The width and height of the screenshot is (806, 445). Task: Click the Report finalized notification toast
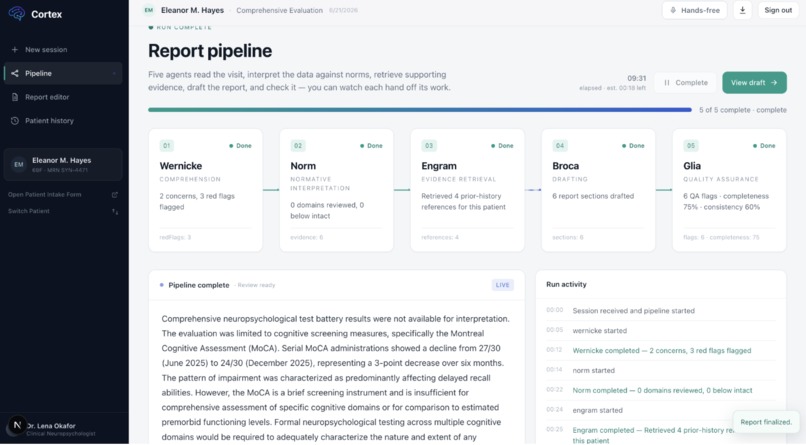click(766, 422)
